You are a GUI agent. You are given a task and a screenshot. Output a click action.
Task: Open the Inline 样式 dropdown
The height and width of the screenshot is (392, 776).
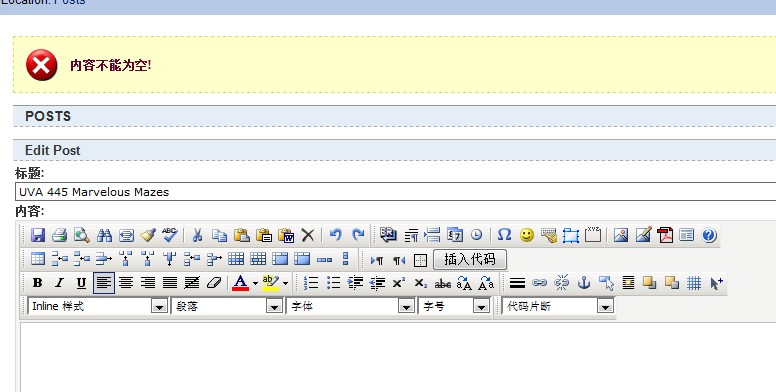(98, 306)
